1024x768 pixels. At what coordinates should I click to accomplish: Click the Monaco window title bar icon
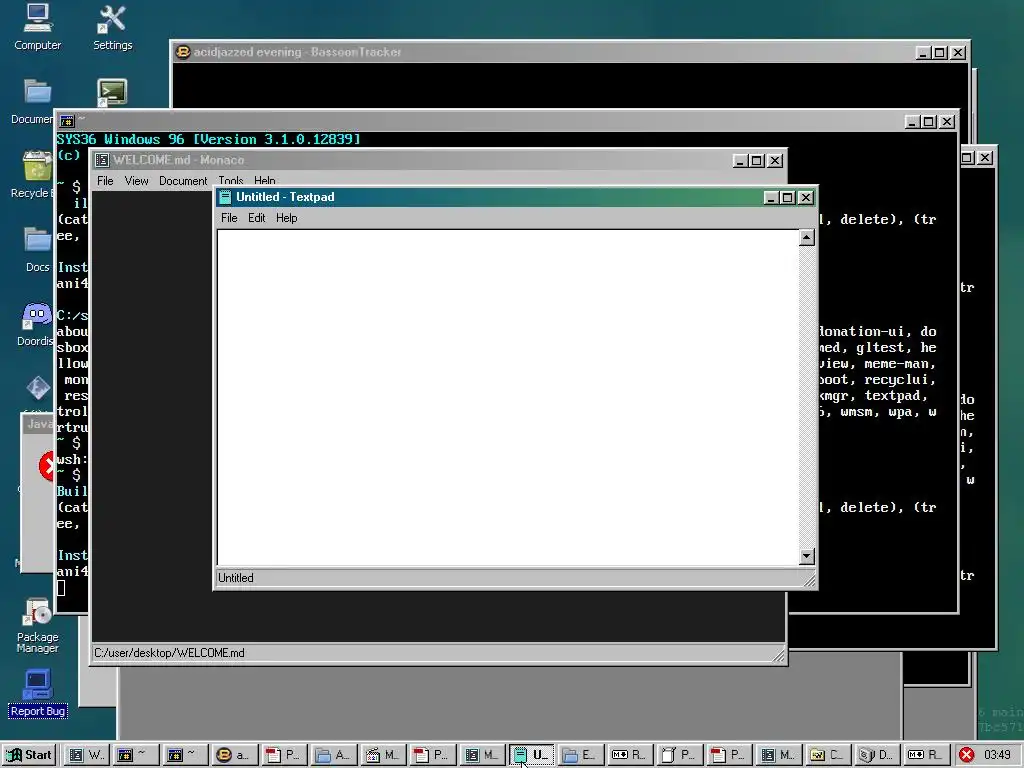coord(102,160)
